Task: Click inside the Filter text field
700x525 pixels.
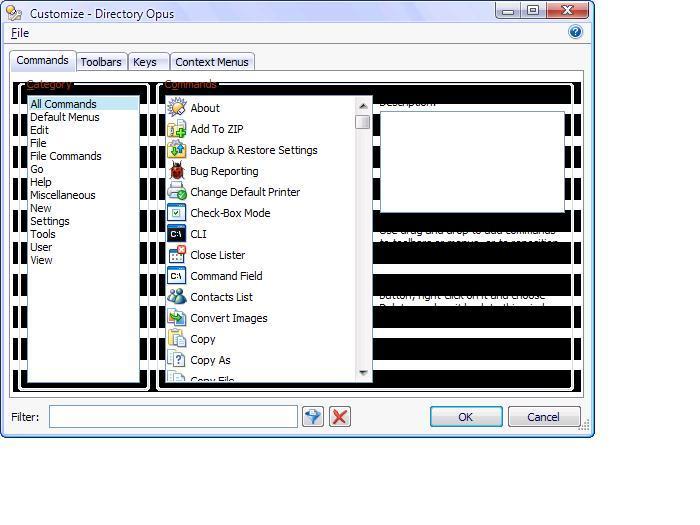Action: pos(173,417)
